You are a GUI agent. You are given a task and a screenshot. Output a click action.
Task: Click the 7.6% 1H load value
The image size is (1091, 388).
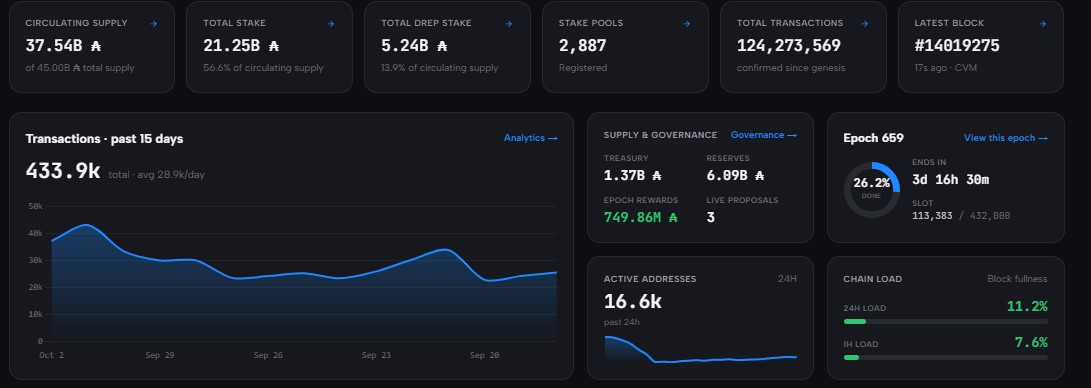(x=1032, y=343)
